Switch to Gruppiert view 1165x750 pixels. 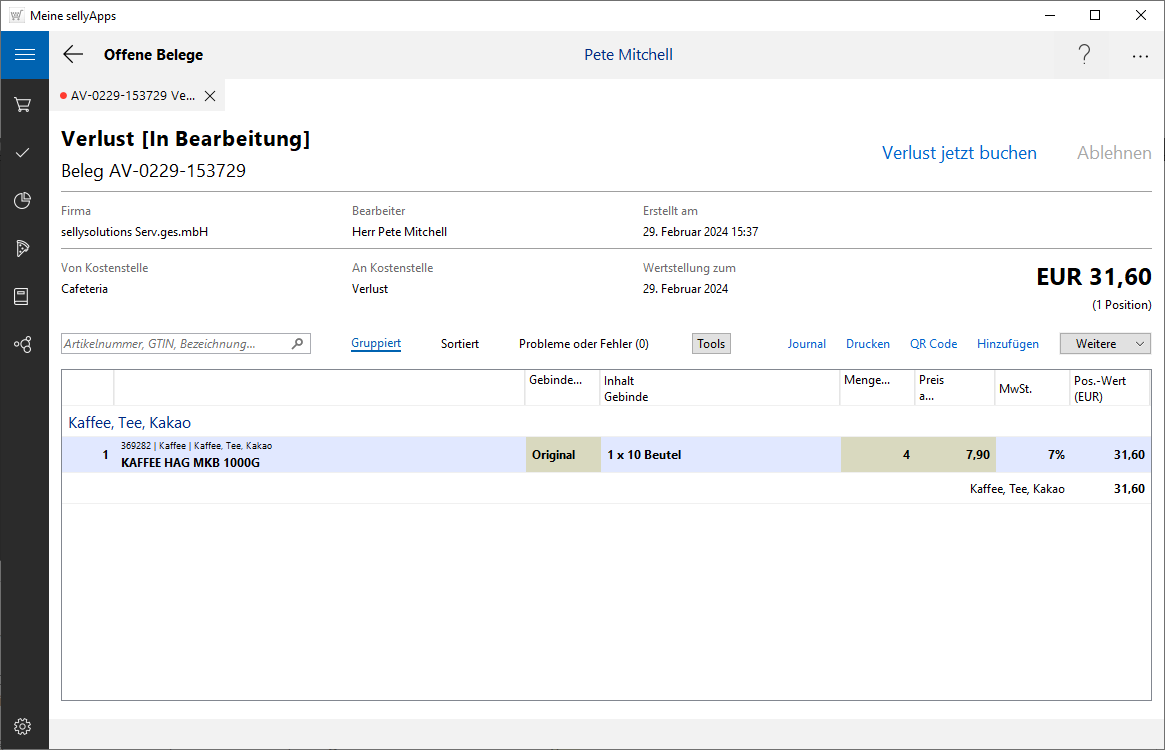coord(376,344)
